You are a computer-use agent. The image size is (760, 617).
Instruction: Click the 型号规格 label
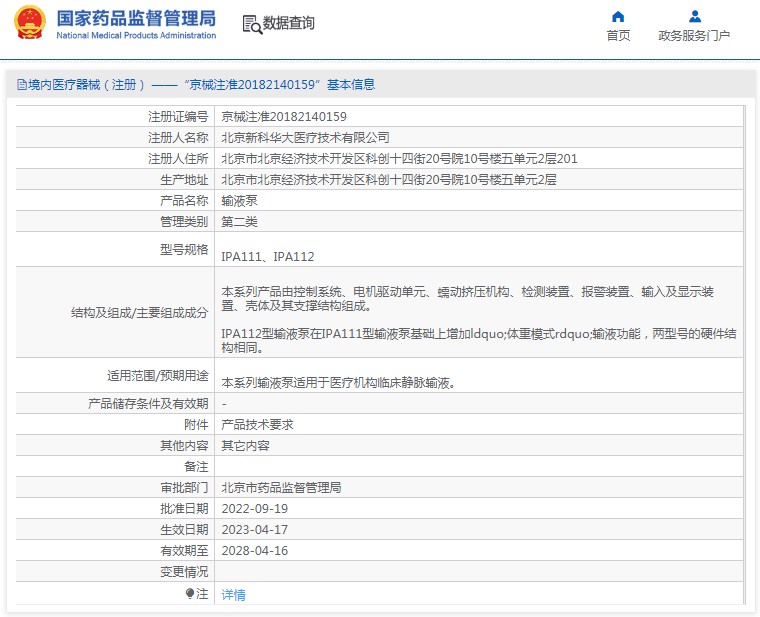coord(184,249)
